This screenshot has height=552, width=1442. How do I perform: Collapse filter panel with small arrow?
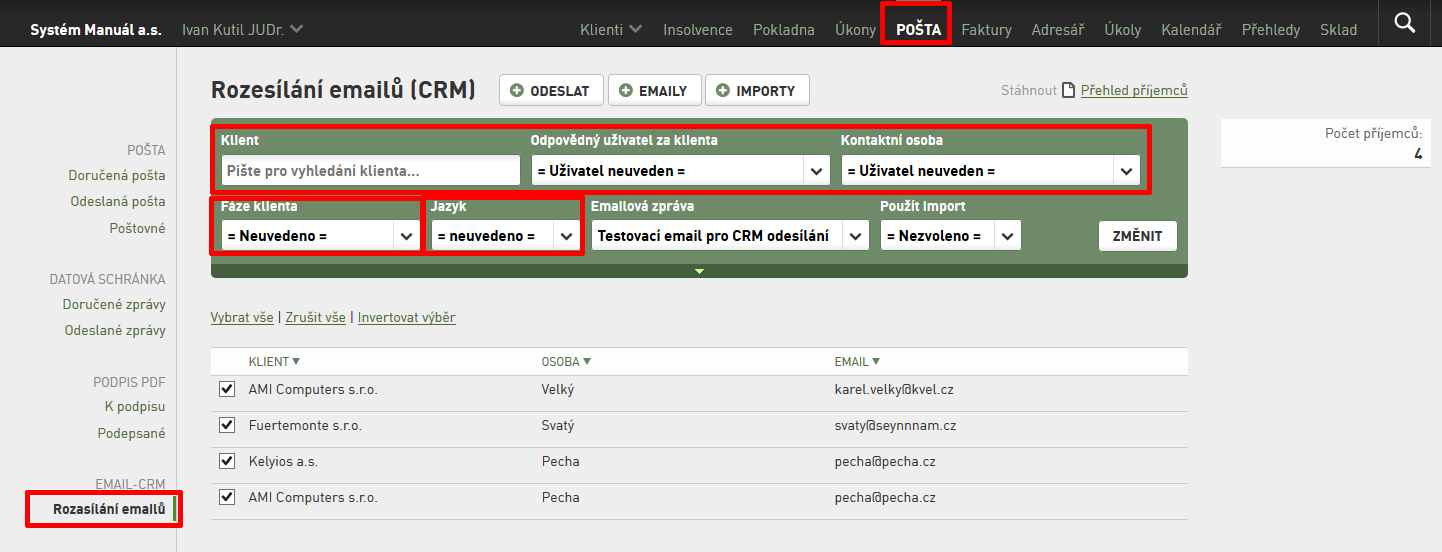tap(699, 271)
